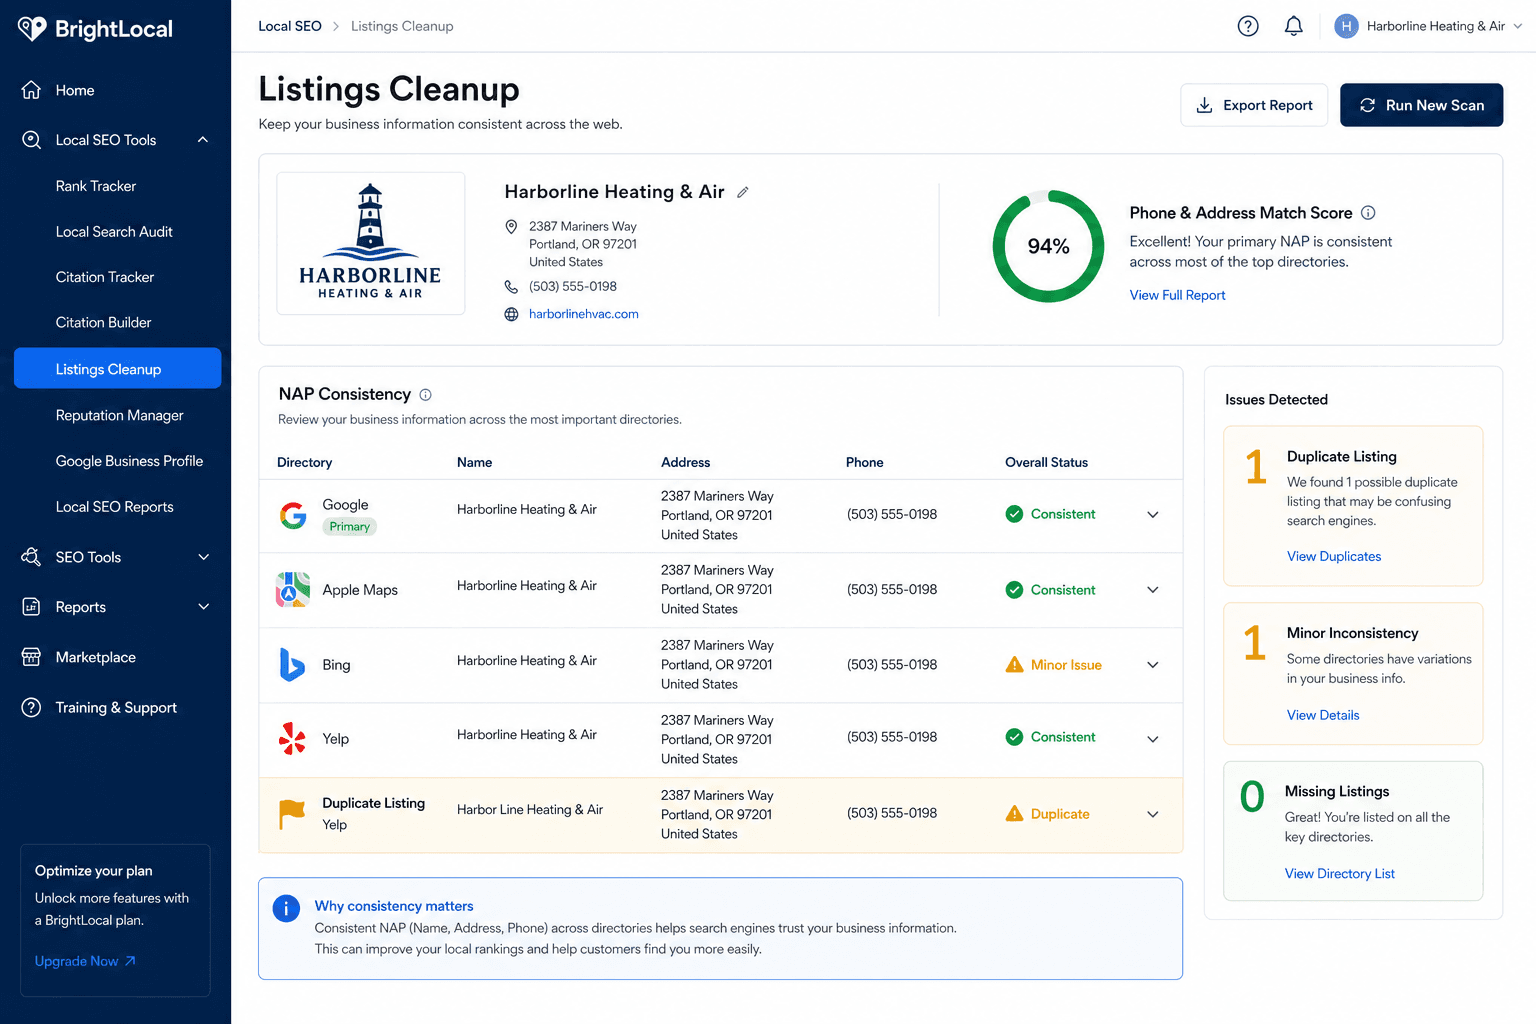
Task: Click the Harborline lighthouse logo
Action: (x=370, y=243)
